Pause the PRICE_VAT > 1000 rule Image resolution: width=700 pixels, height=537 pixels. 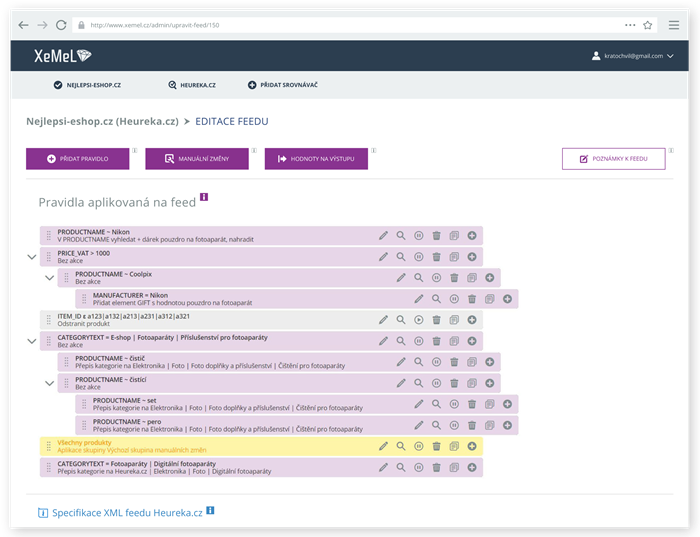[419, 257]
